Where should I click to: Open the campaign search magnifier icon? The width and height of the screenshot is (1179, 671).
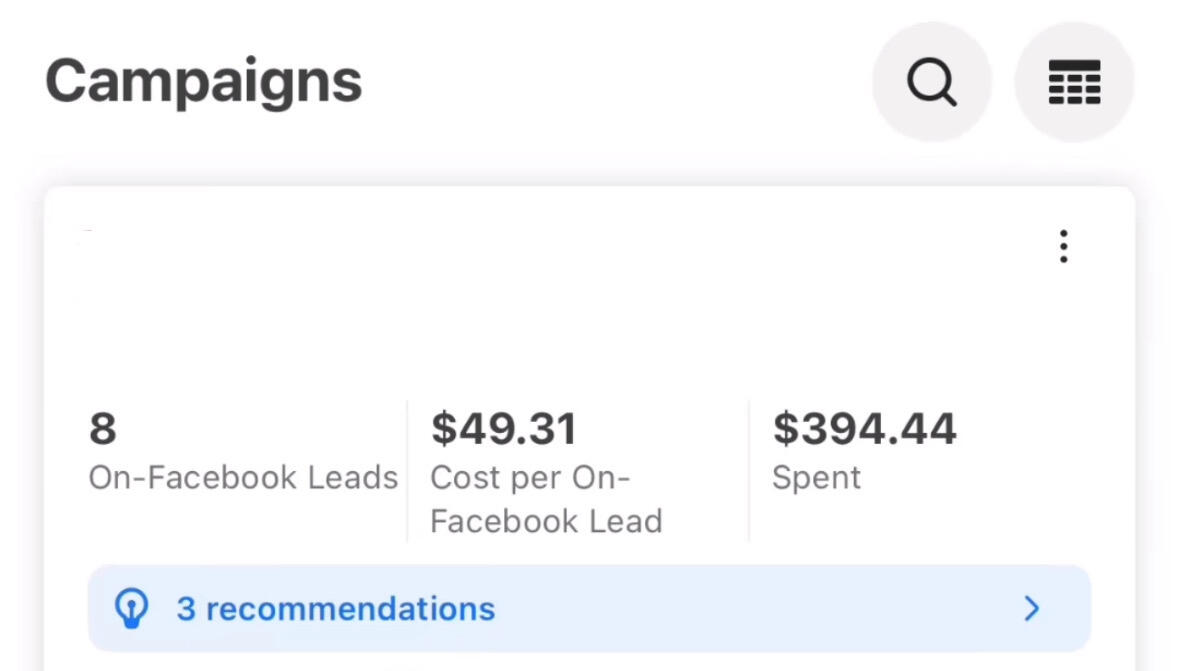(932, 81)
